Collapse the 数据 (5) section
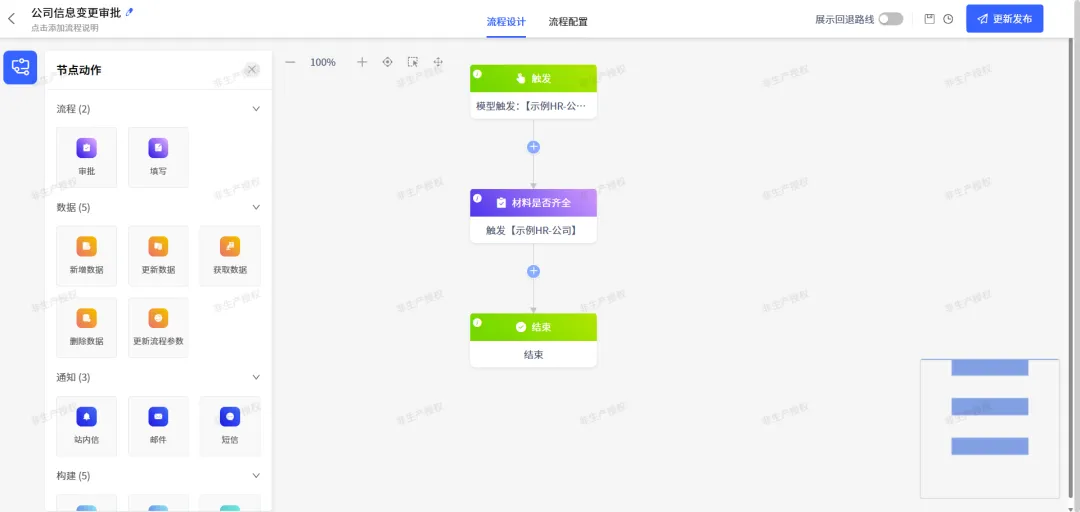This screenshot has width=1080, height=512. coord(256,207)
